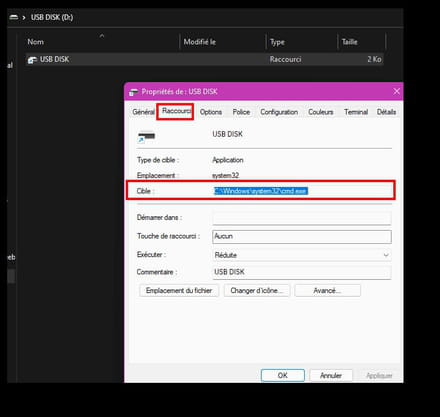The image size is (440, 417).
Task: Click the Touche de raccourci field
Action: pyautogui.click(x=302, y=236)
